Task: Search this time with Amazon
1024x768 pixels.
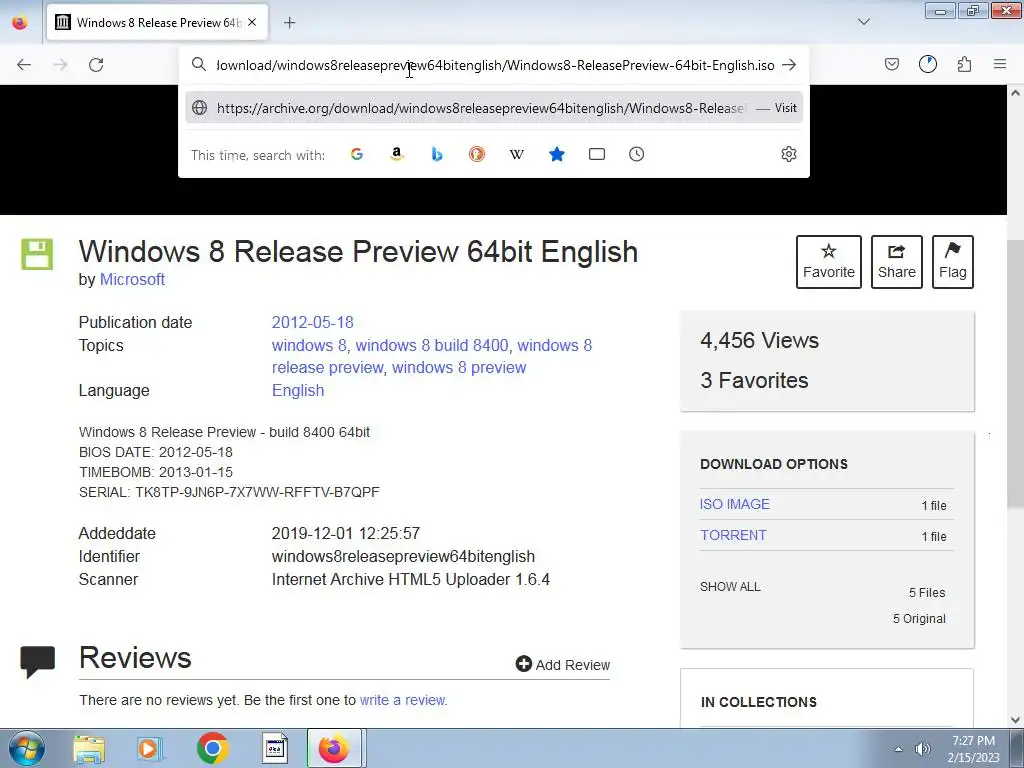Action: tap(396, 154)
